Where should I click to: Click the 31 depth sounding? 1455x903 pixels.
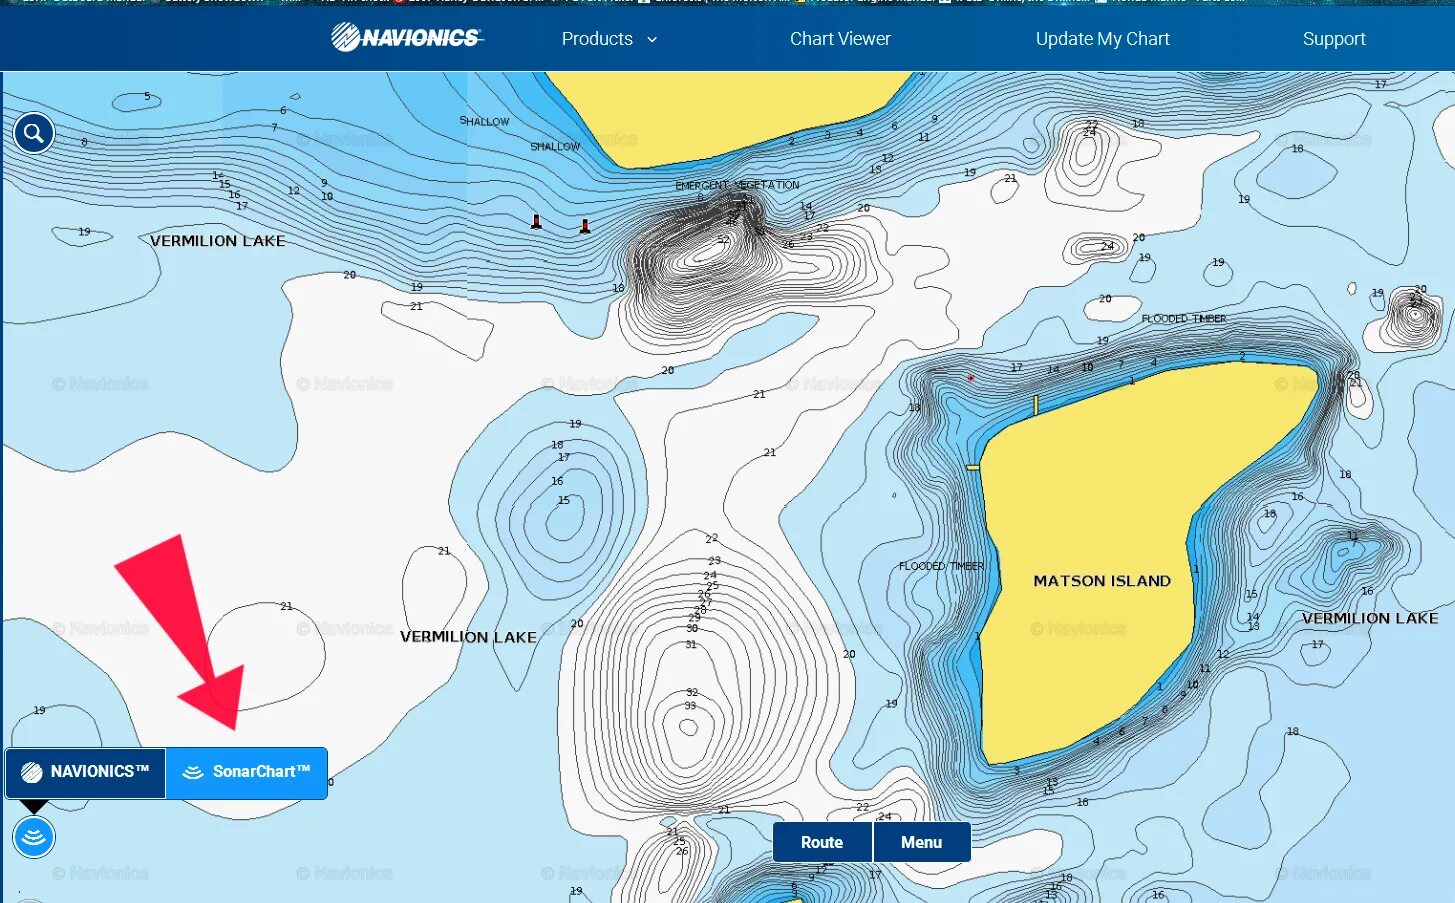click(691, 644)
